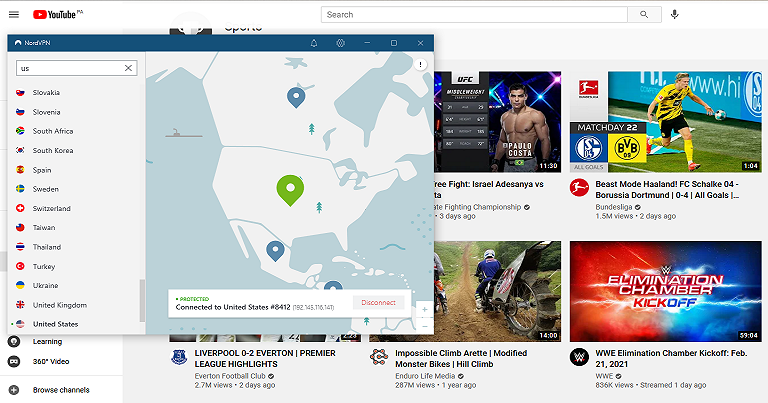Click the South Korea flag icon
The image size is (768, 403).
point(20,150)
